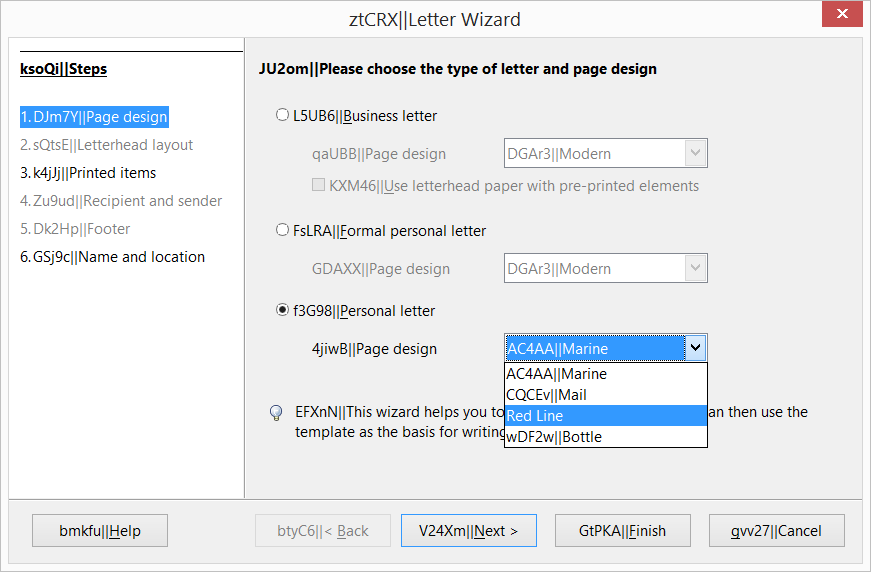Open Business letter Page design dropdown
The image size is (871, 572).
[696, 154]
